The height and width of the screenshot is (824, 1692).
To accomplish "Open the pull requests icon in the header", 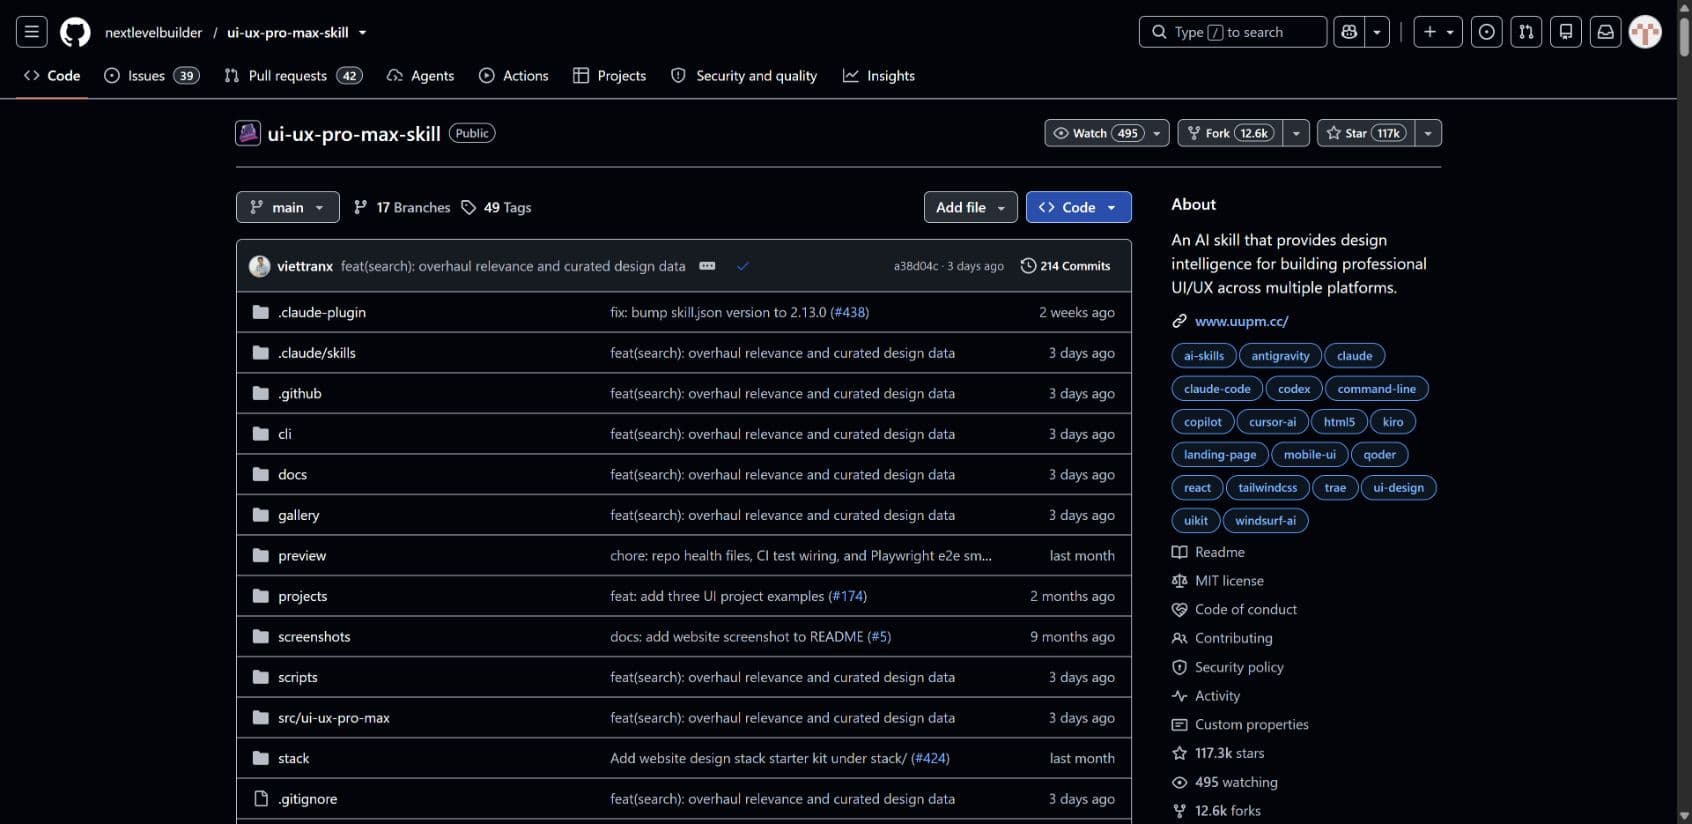I will [1526, 32].
